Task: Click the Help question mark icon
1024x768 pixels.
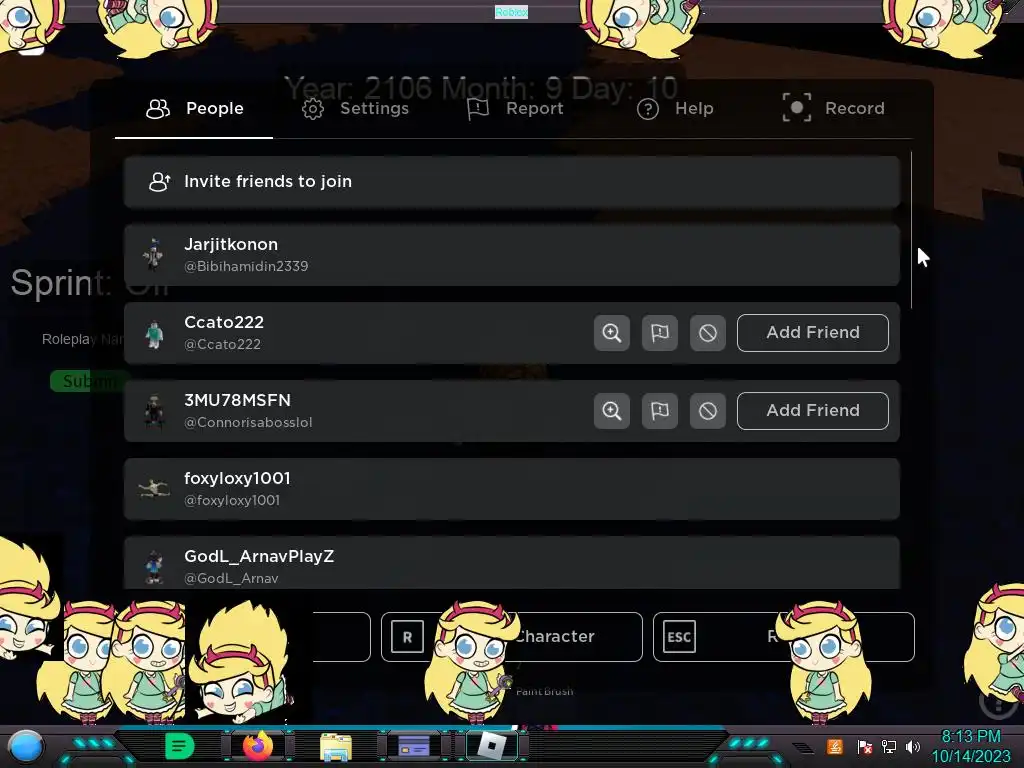Action: pos(648,109)
